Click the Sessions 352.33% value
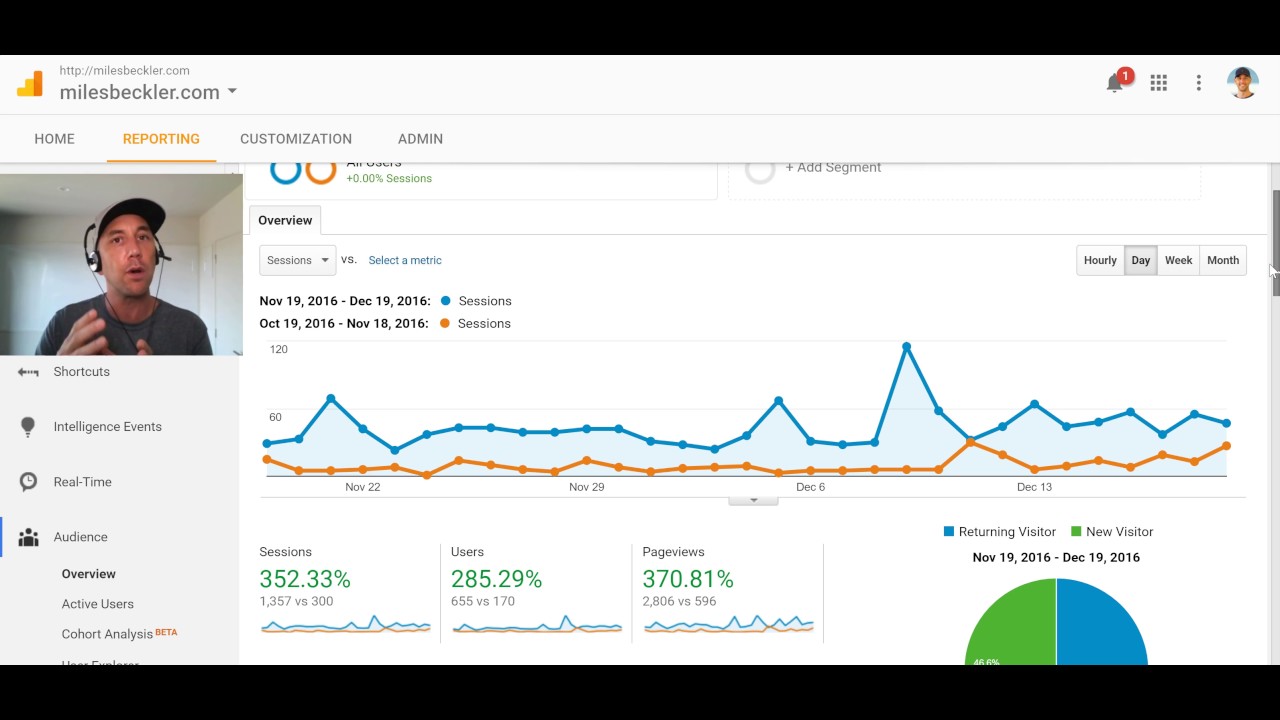Image resolution: width=1280 pixels, height=720 pixels. coord(305,579)
